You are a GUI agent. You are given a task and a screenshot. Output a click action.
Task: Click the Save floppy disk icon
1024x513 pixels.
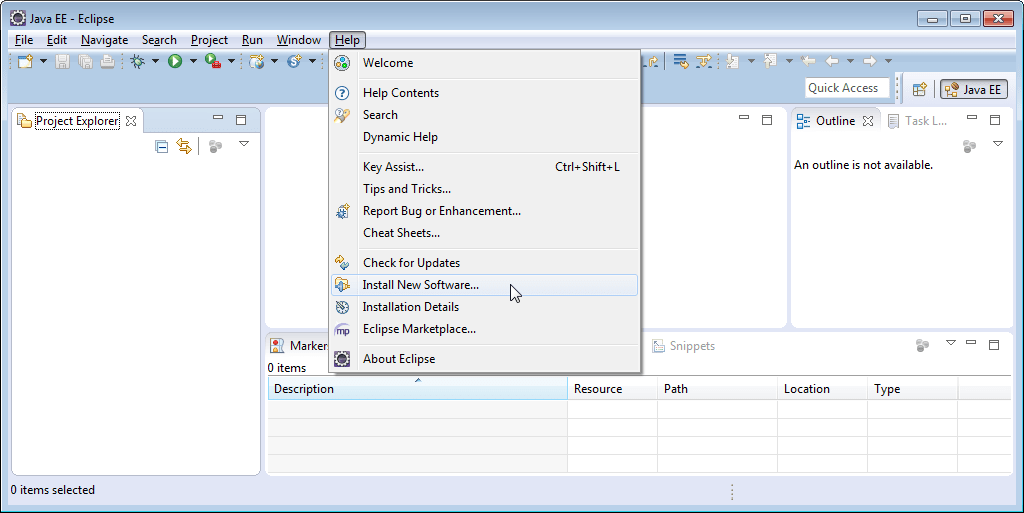(x=62, y=61)
